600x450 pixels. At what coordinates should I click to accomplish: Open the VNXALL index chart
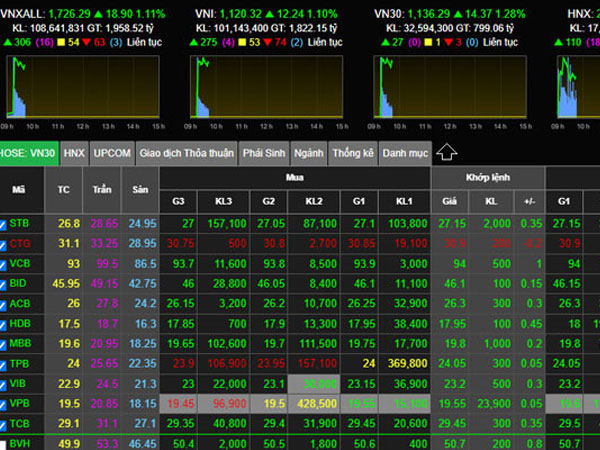pos(83,87)
